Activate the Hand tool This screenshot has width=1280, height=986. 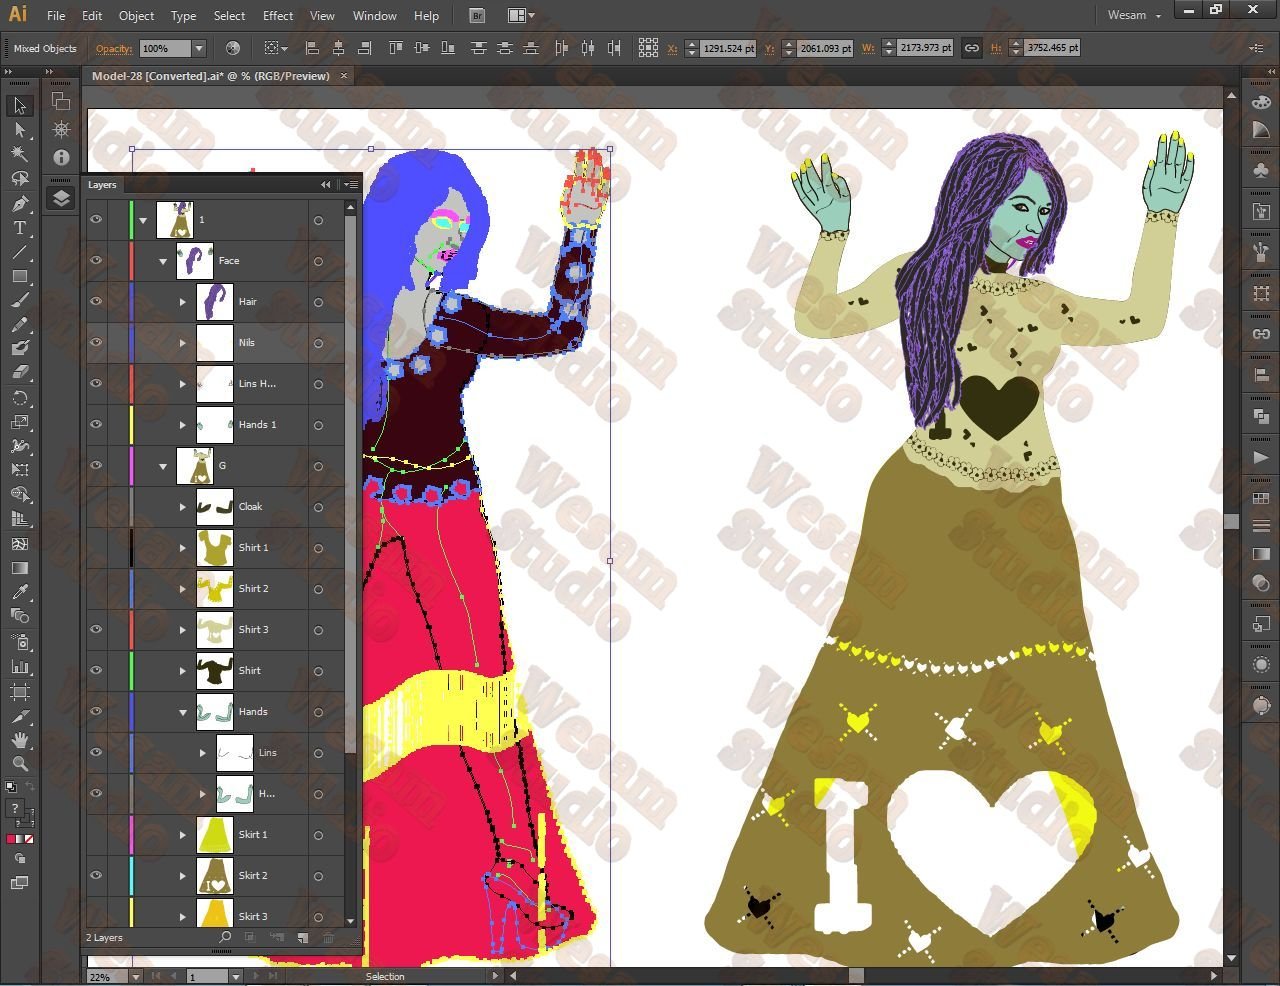point(20,740)
